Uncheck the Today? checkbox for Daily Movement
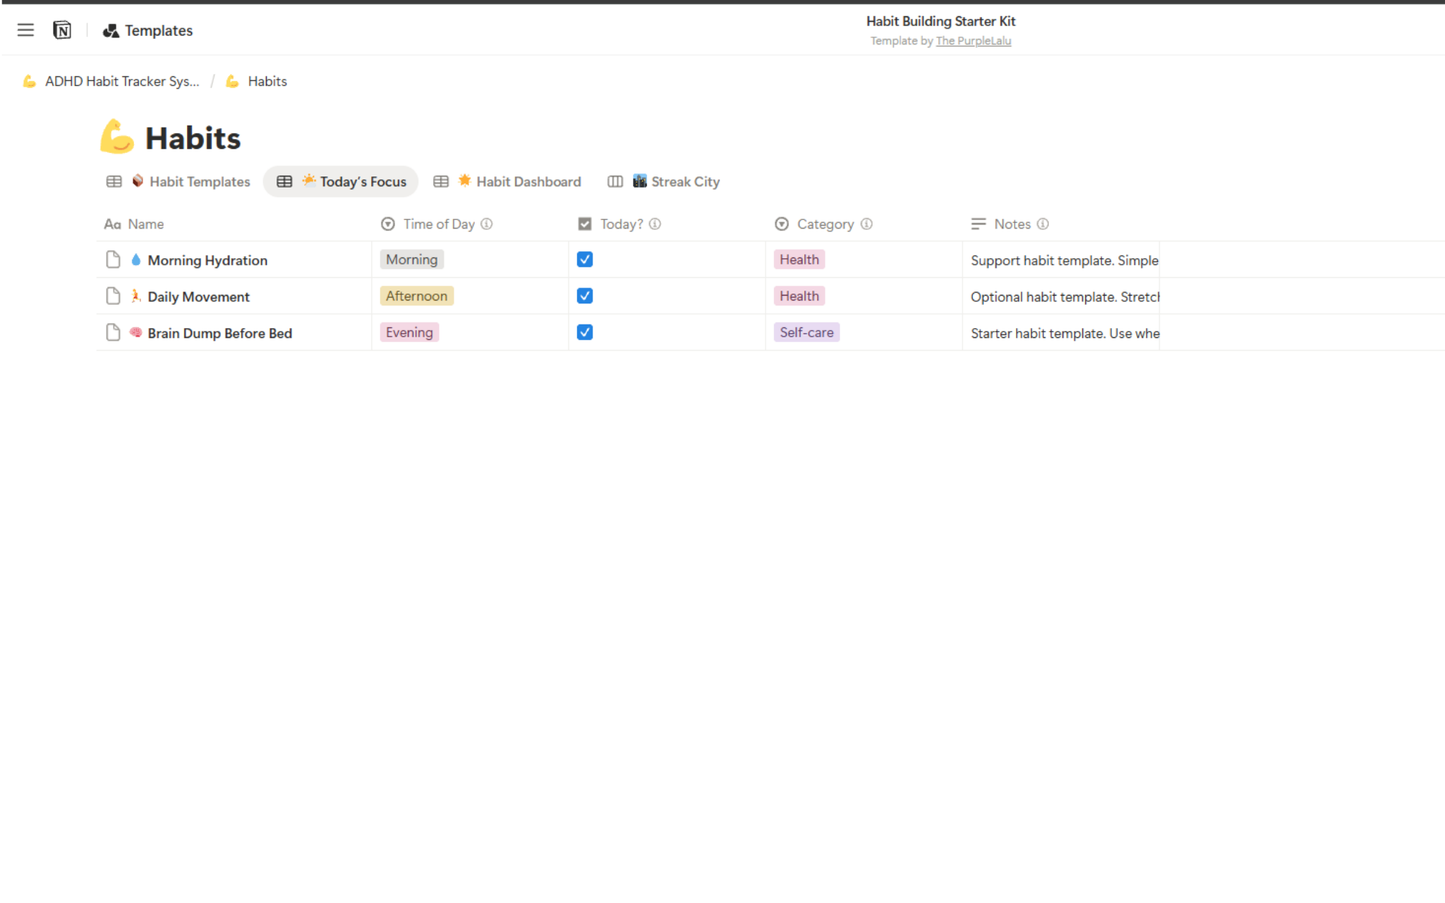1445x903 pixels. [x=584, y=295]
